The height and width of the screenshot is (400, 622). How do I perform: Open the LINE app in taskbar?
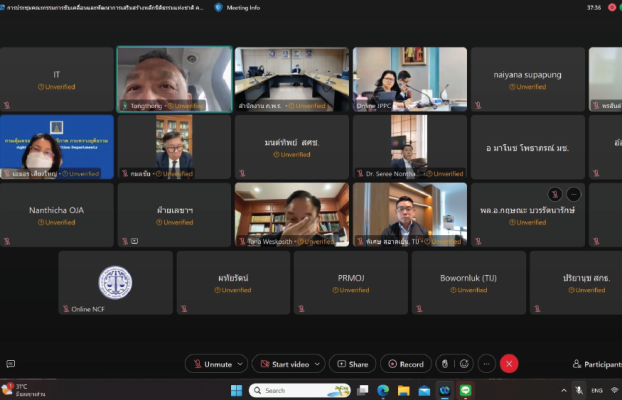(x=466, y=390)
